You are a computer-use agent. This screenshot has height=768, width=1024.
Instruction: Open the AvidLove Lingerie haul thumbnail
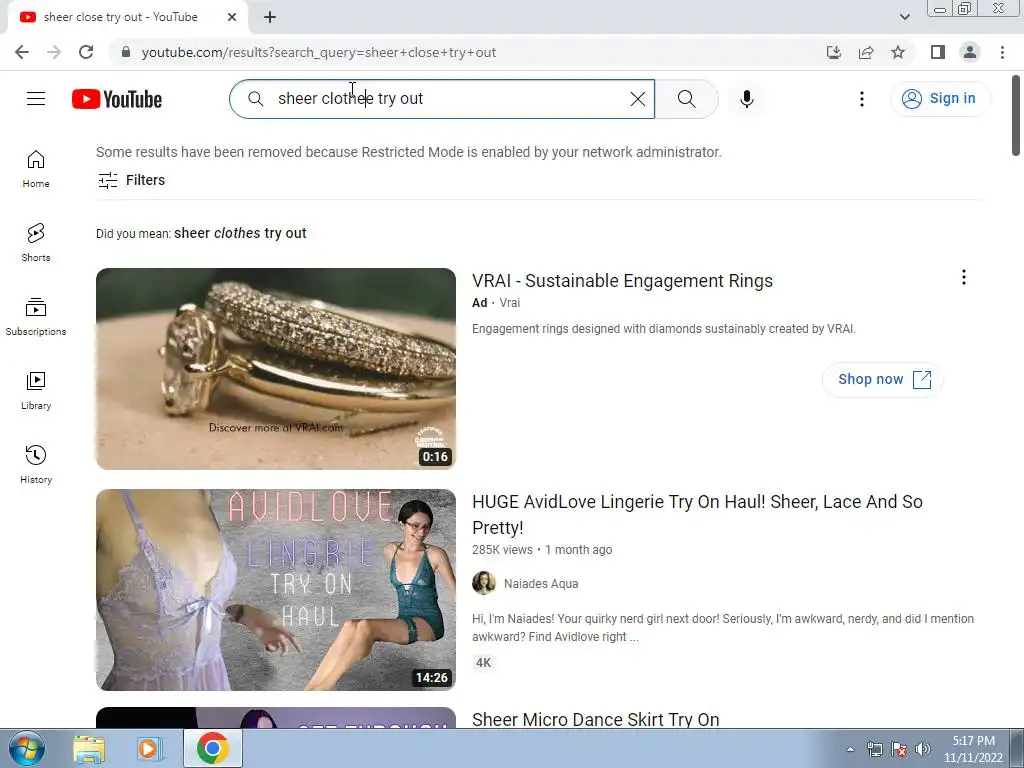(276, 590)
